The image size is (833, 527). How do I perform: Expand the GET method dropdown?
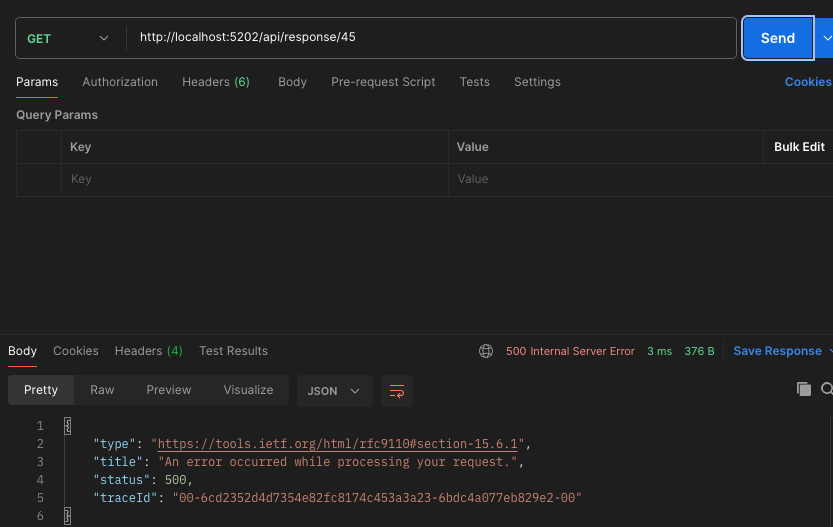click(67, 38)
